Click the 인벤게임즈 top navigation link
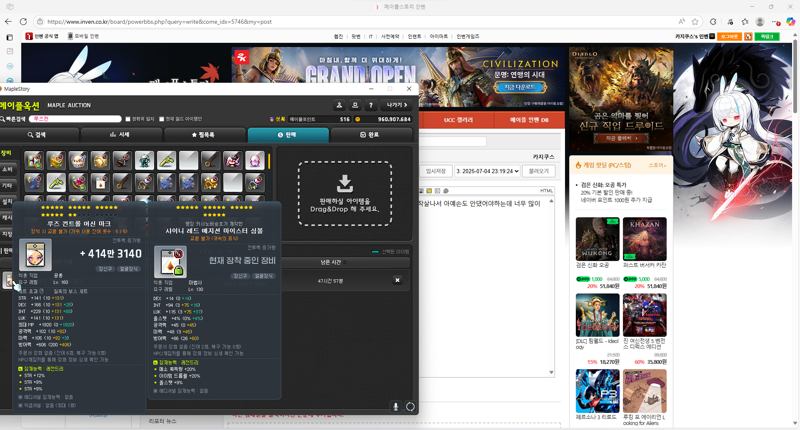800x430 pixels. 468,37
